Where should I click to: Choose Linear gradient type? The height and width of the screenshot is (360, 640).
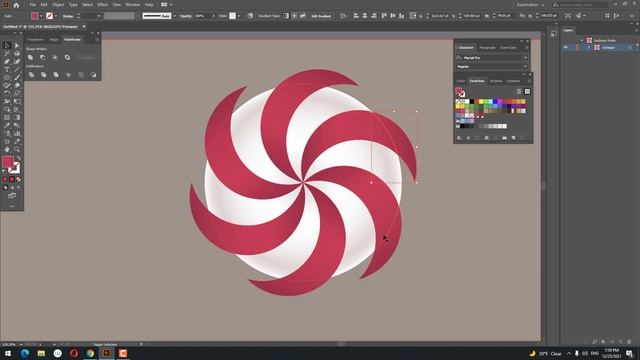pos(286,16)
